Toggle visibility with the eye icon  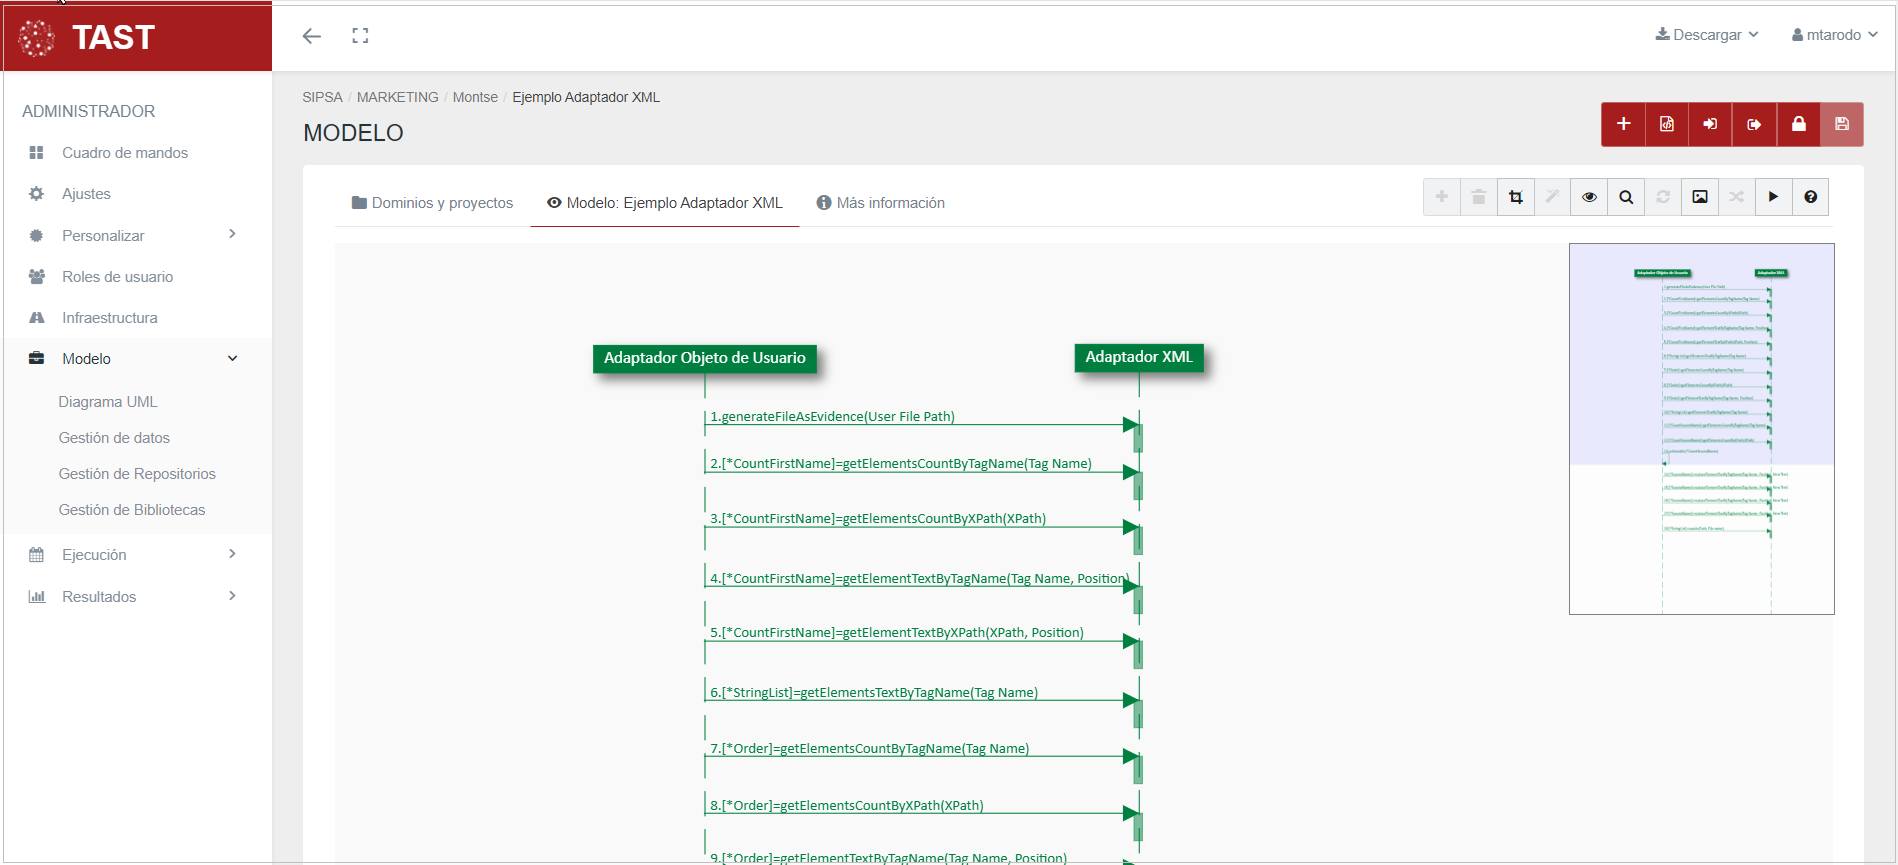tap(1589, 197)
